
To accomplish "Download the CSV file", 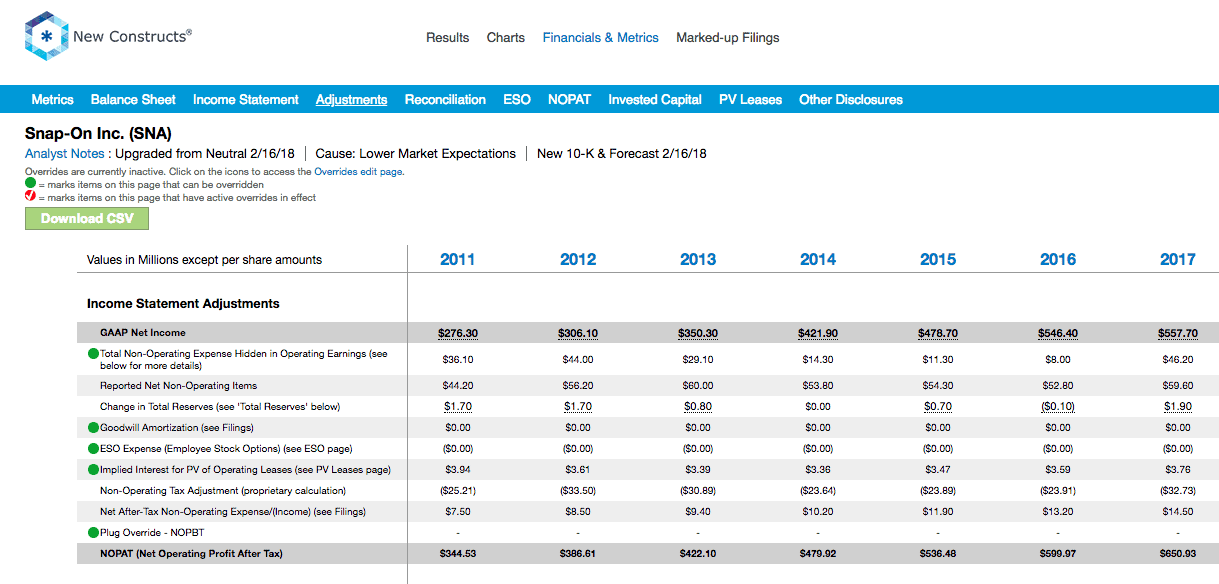I will [87, 218].
